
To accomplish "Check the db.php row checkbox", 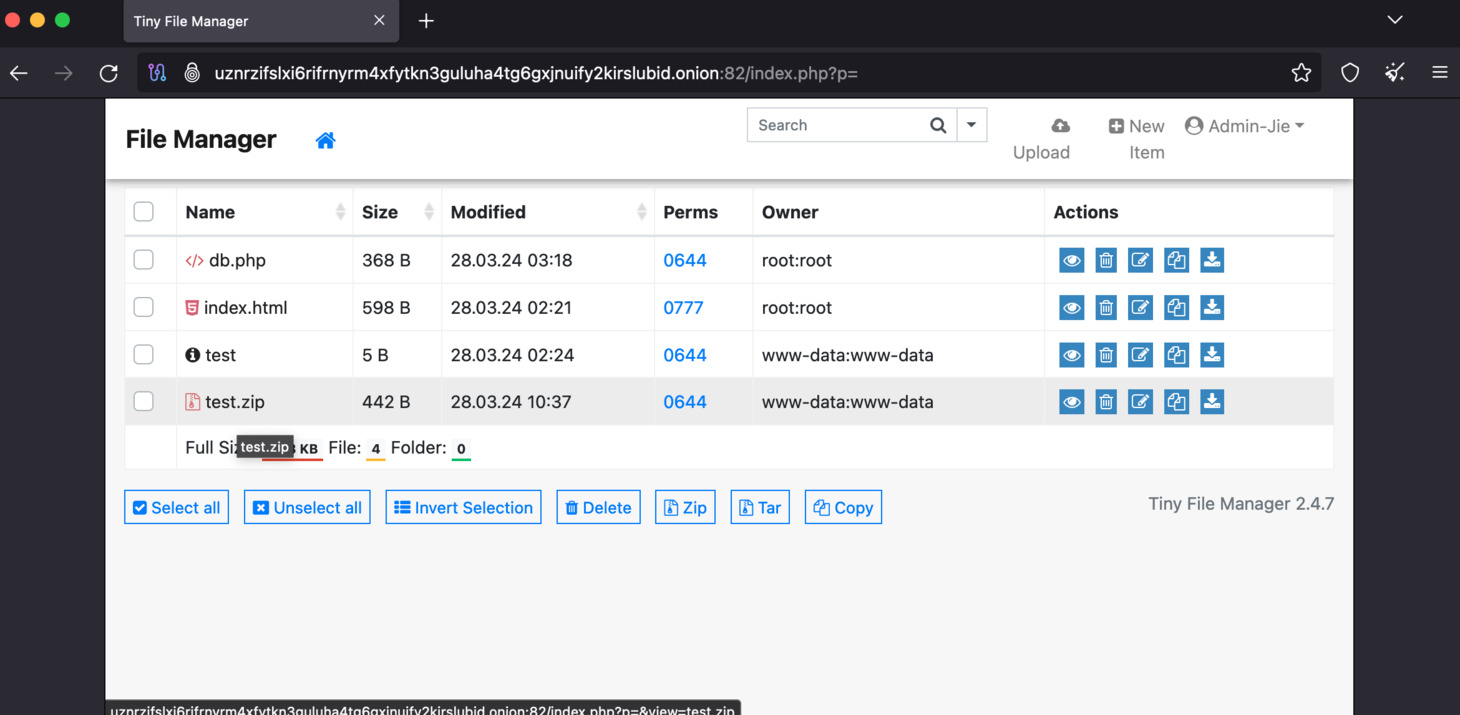I will pos(144,260).
